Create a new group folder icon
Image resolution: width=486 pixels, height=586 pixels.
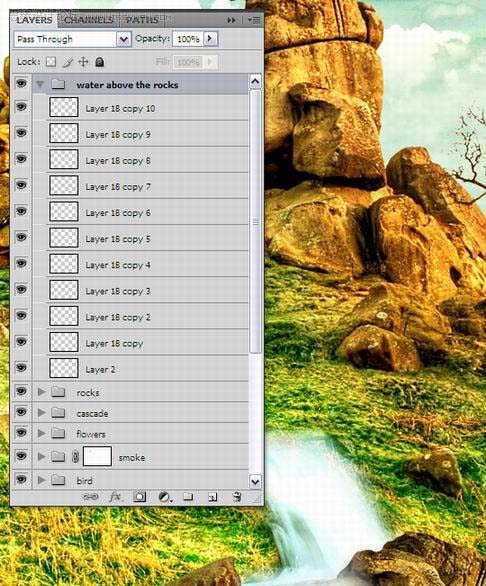point(188,496)
